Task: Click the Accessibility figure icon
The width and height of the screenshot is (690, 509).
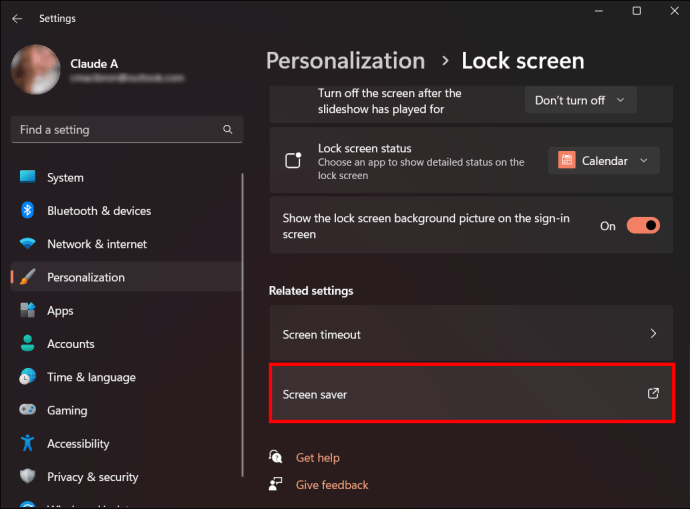Action: (x=28, y=443)
